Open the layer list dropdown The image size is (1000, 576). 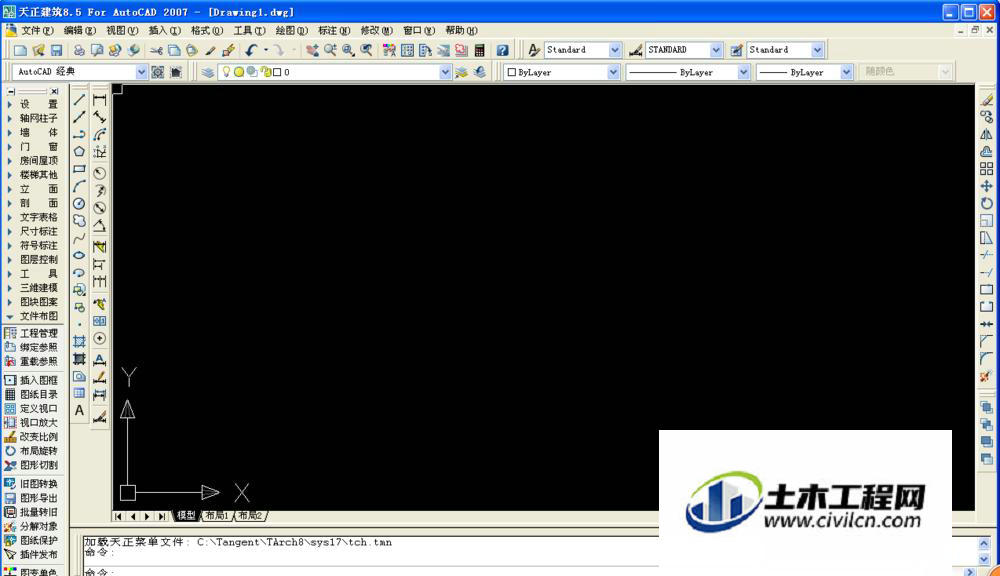[445, 72]
